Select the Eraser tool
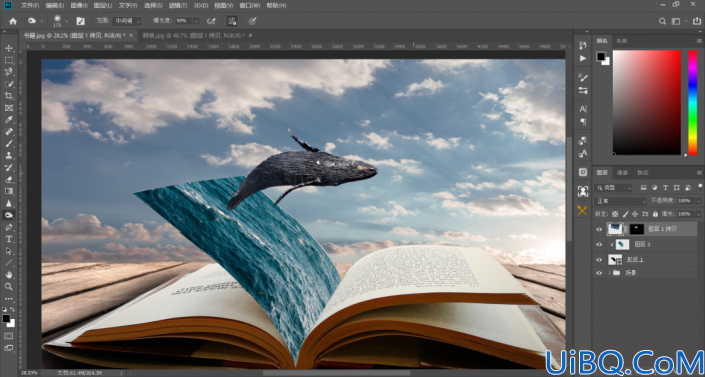Screen dimensions: 705x377 click(x=9, y=180)
